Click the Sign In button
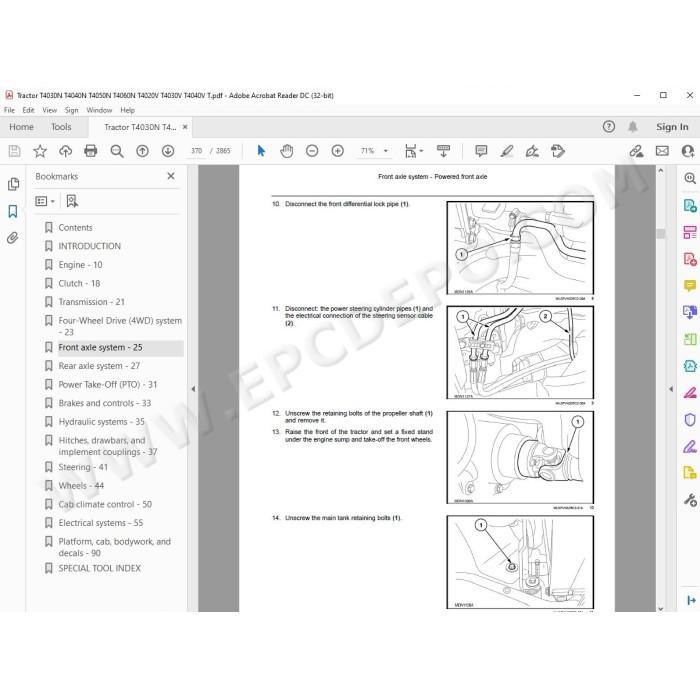Image resolution: width=700 pixels, height=700 pixels. coord(672,127)
